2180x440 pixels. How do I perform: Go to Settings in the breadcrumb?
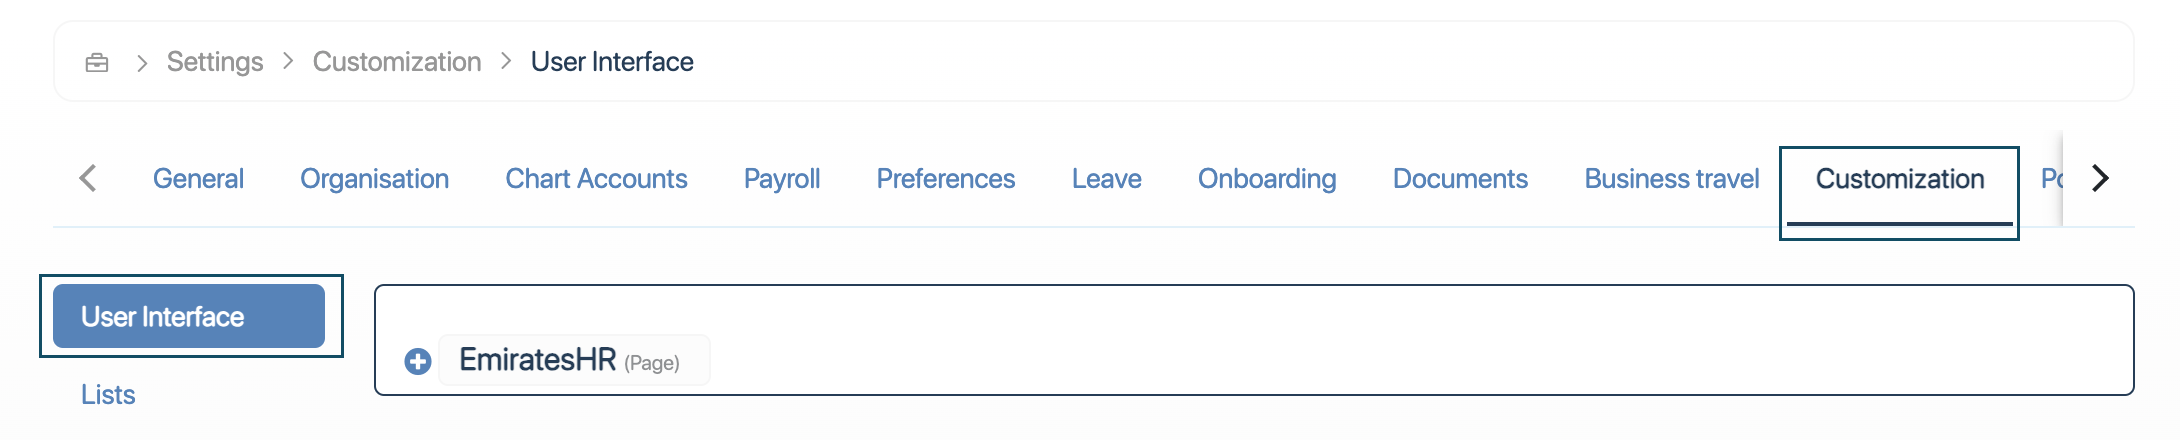(215, 62)
